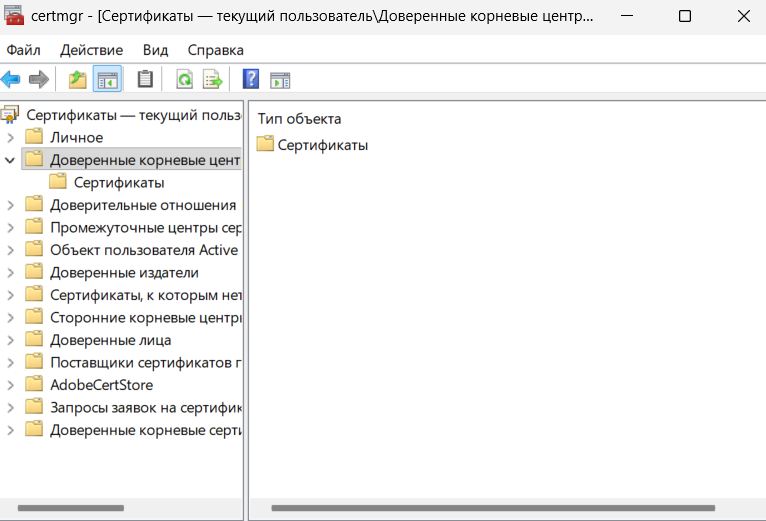
Task: Open the Действие menu
Action: 91,50
